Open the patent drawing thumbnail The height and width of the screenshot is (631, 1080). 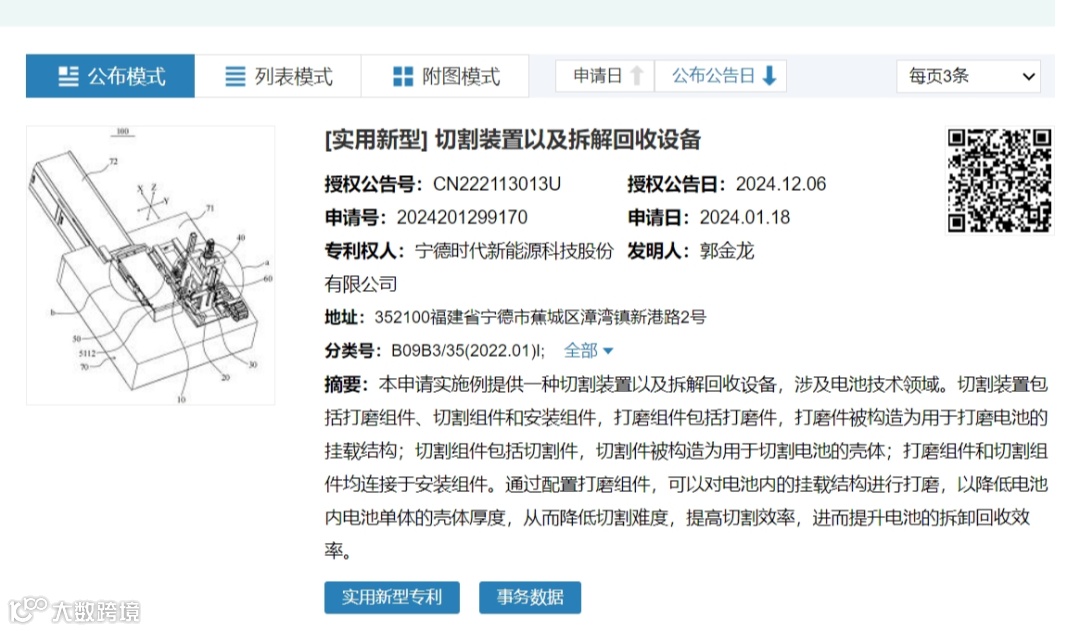151,265
